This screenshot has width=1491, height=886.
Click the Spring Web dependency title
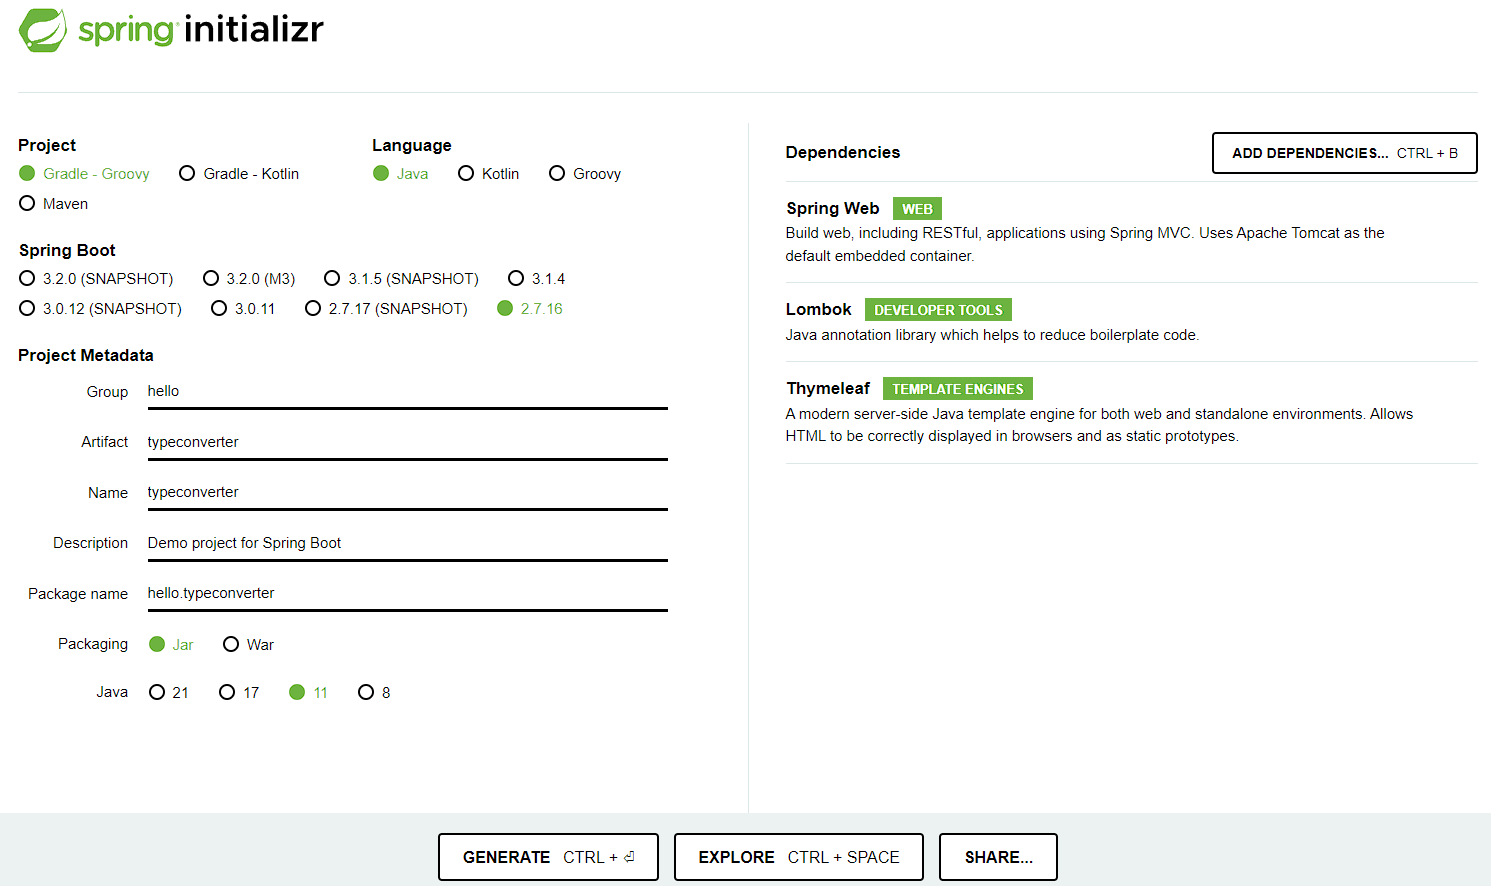[x=832, y=208]
